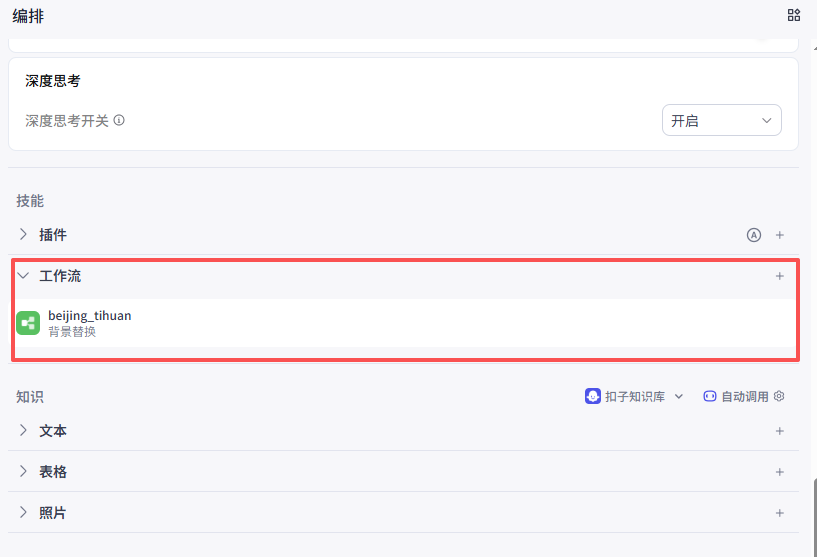Add table knowledge with plus icon
Screen dimensions: 817x557
tap(780, 472)
